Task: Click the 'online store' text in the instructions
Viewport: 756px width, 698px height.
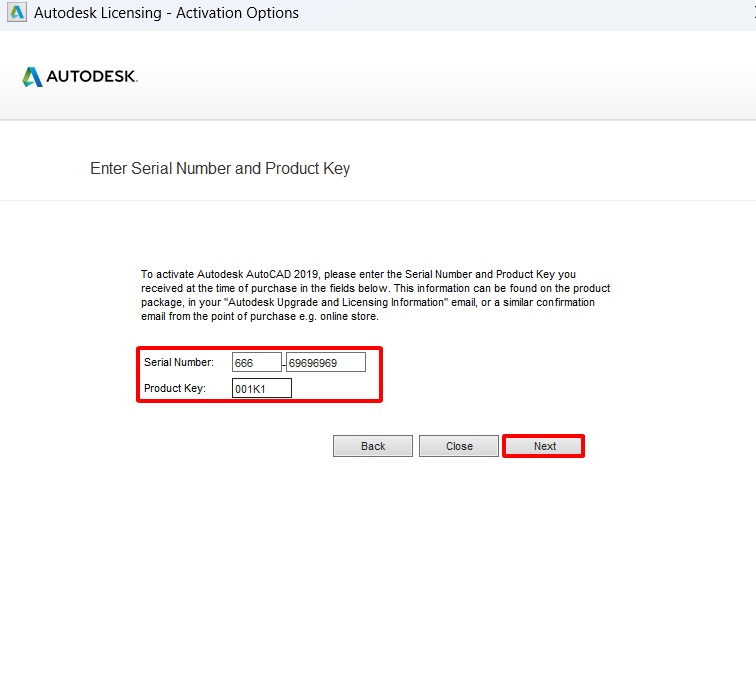Action: pos(348,317)
